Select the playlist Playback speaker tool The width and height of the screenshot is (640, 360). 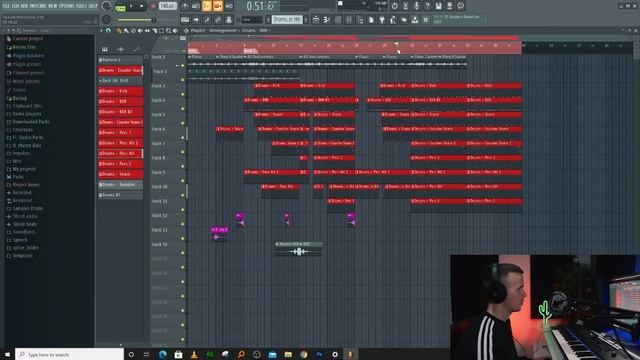click(175, 31)
